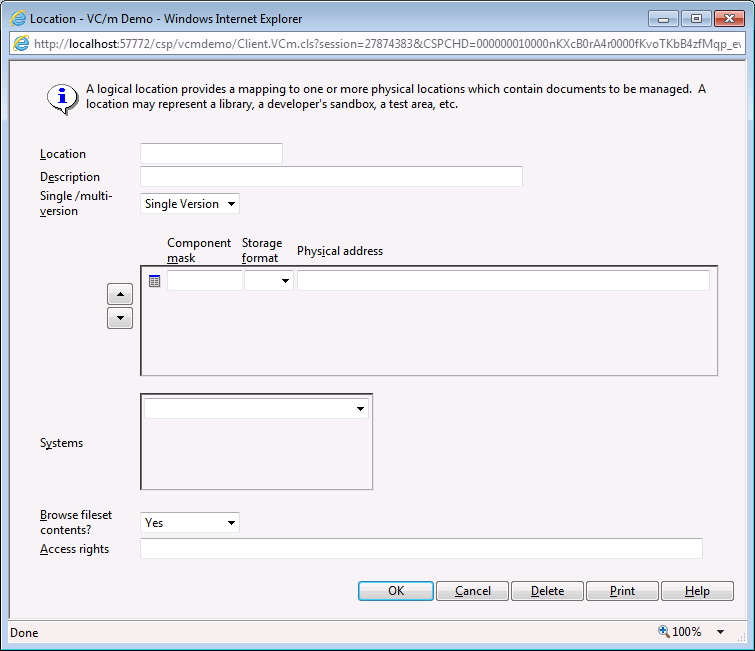Image resolution: width=755 pixels, height=651 pixels.
Task: Open the Systems combo box
Action: tap(256, 409)
